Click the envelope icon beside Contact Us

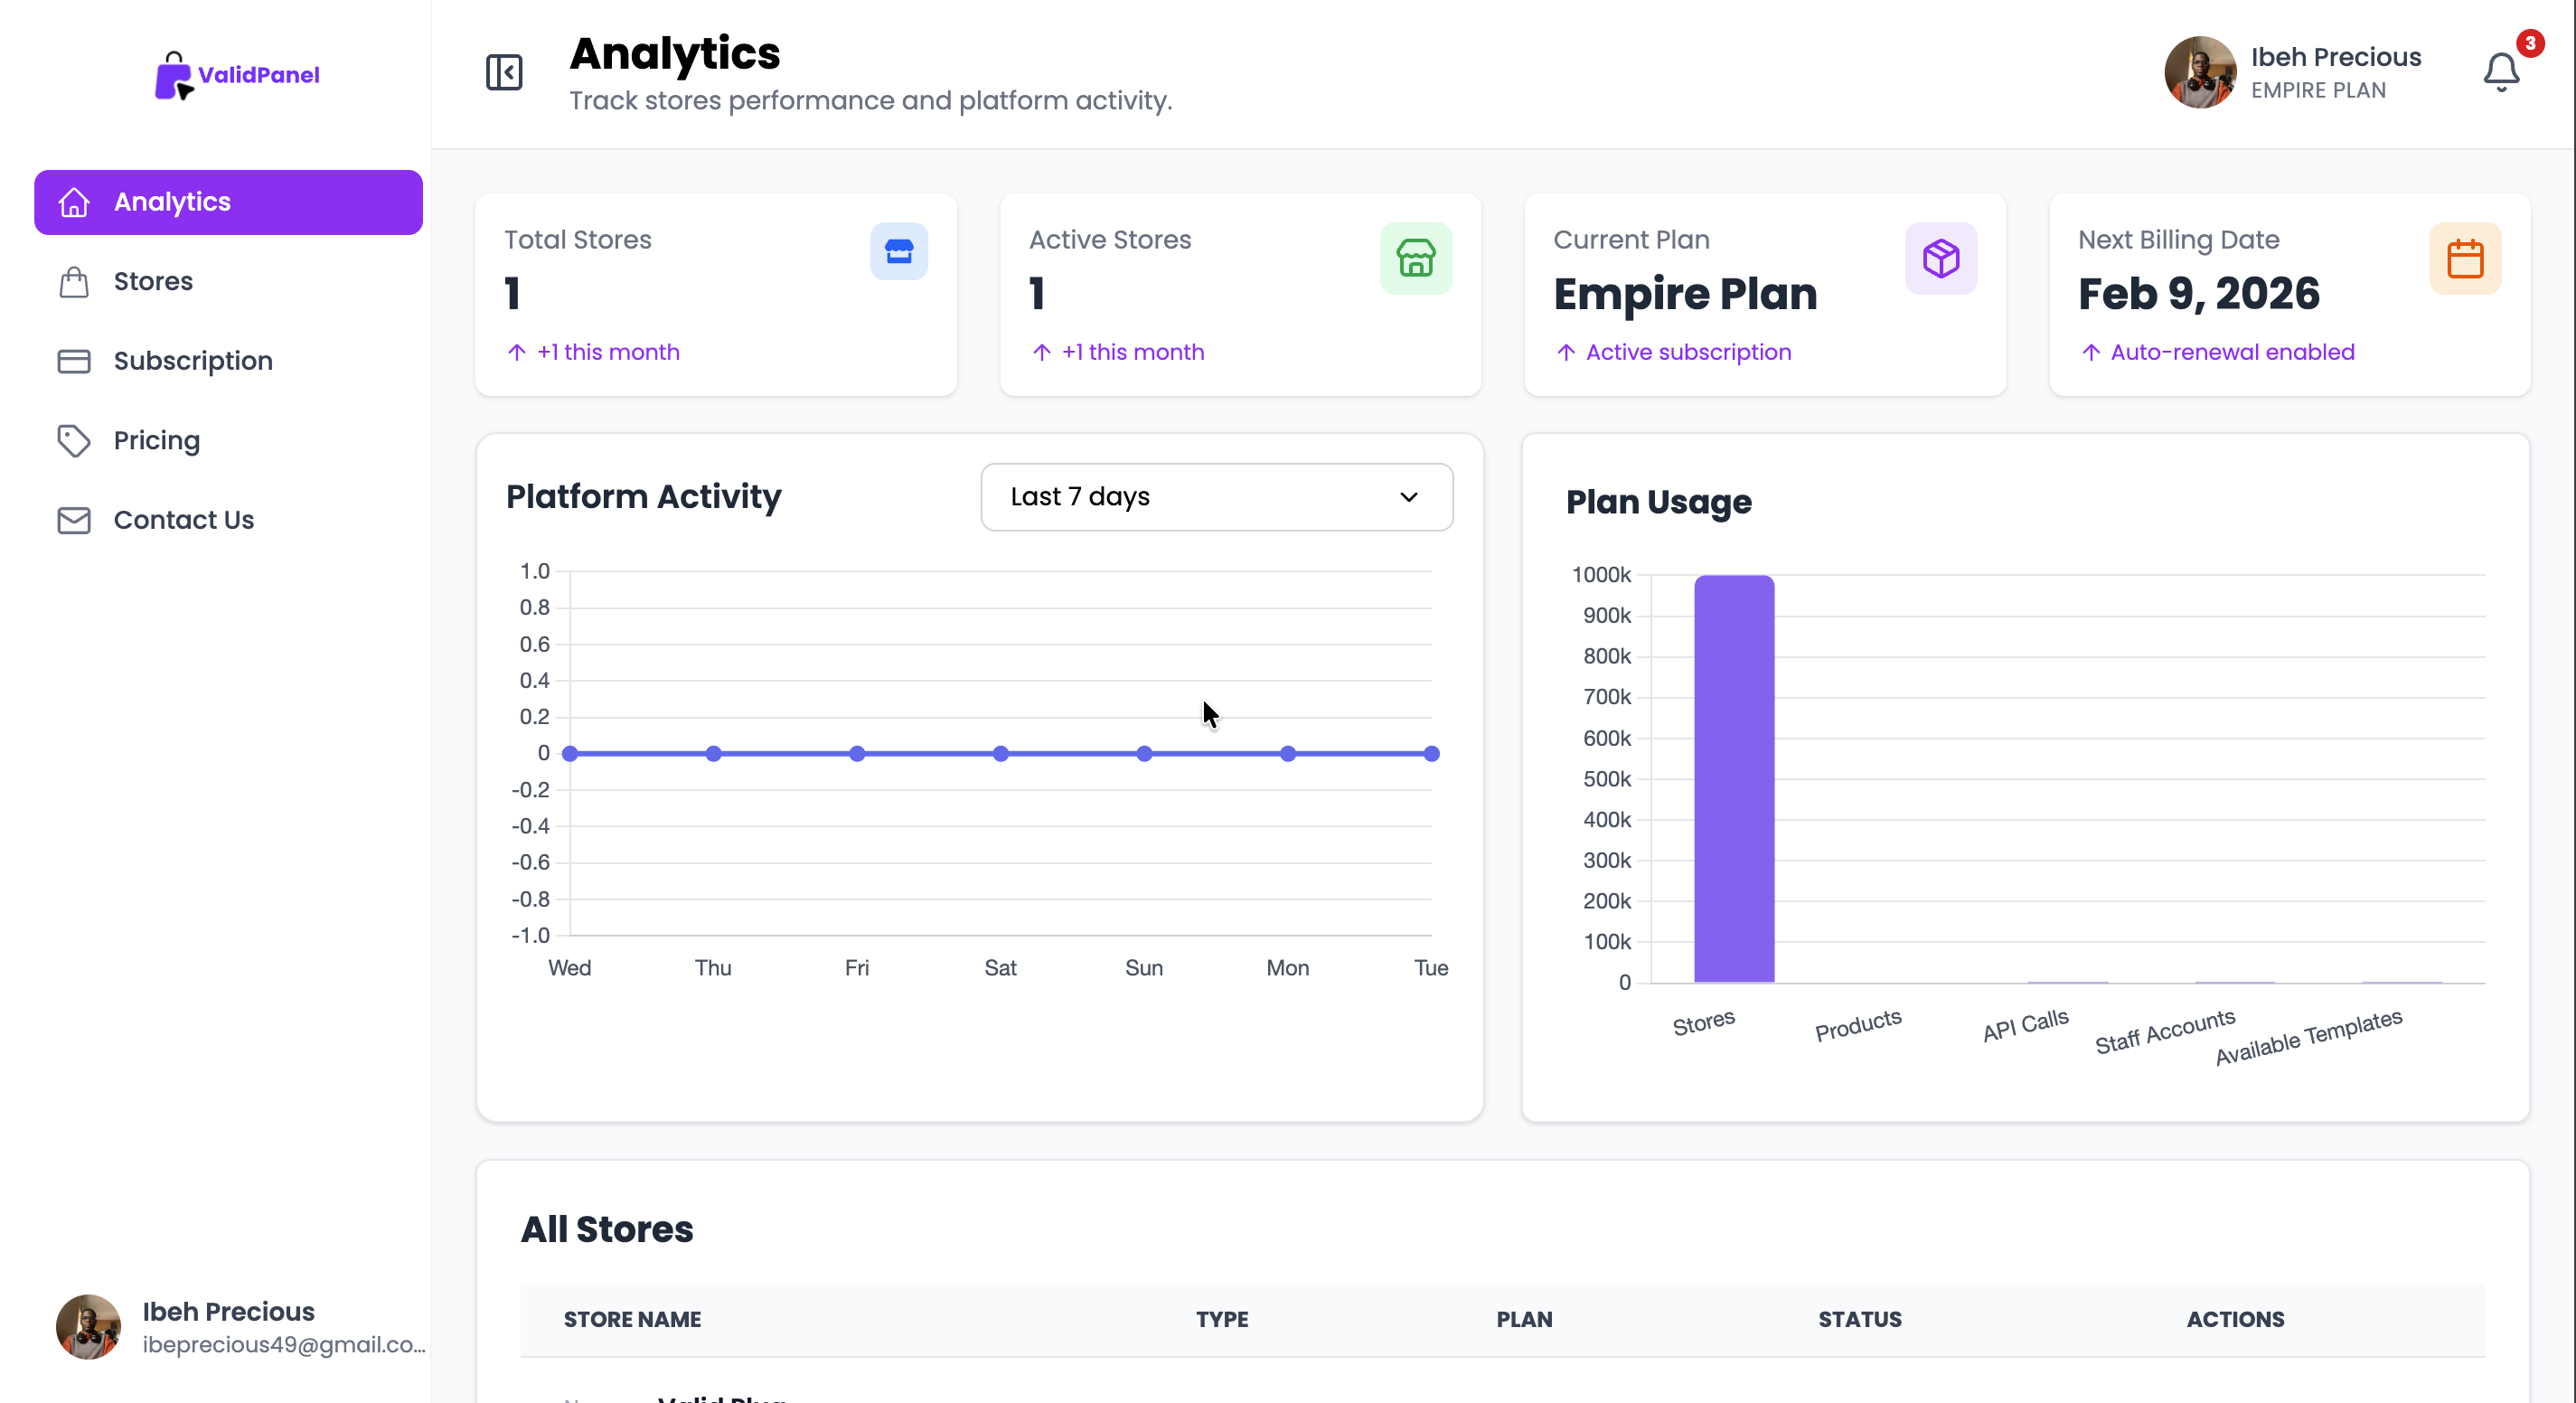pos(74,519)
